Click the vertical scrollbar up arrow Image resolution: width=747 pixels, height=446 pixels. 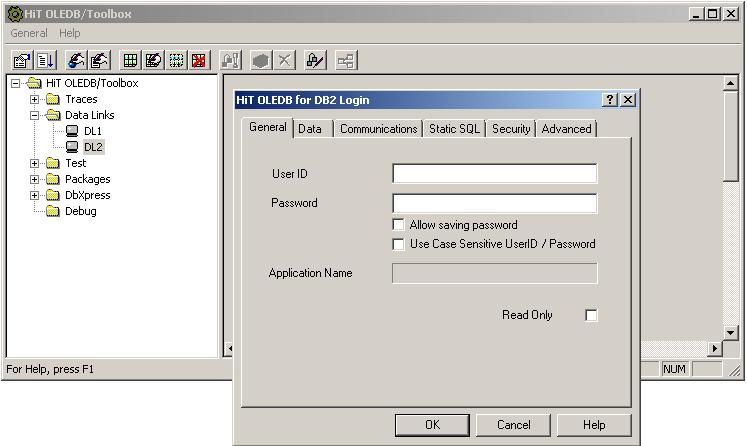(730, 83)
